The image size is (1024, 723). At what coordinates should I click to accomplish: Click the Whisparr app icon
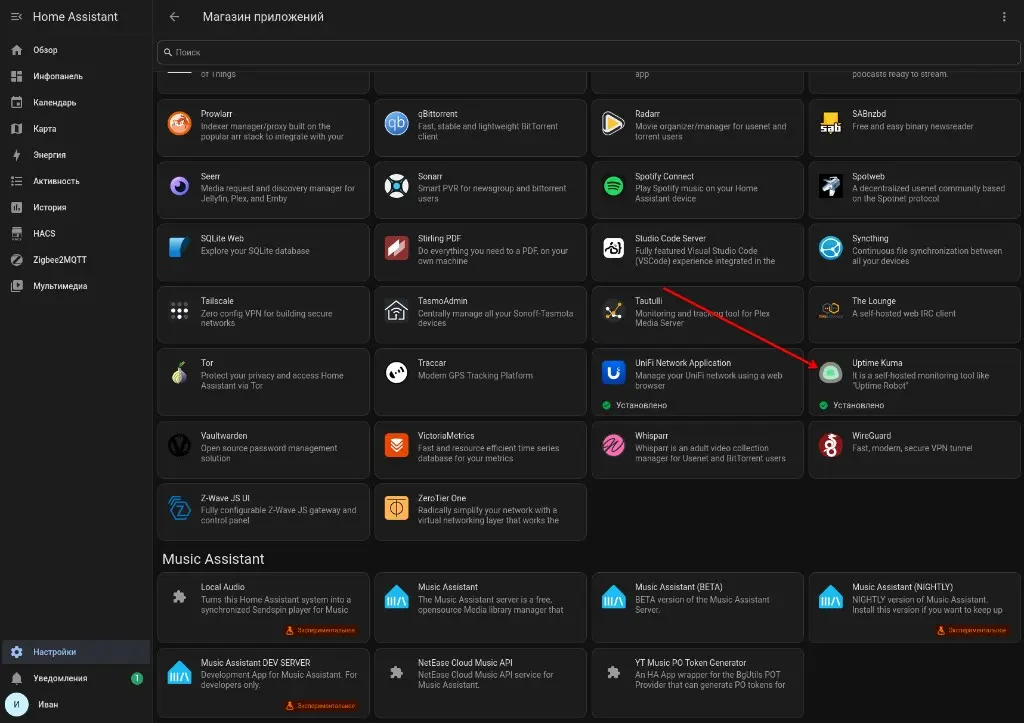[x=613, y=445]
